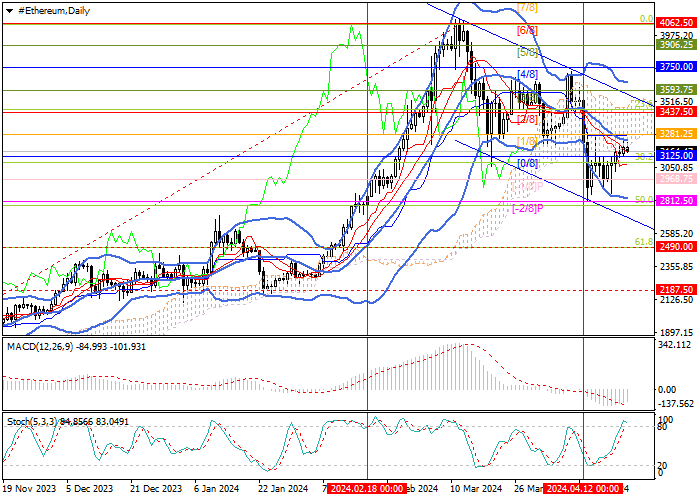Click the 1897.15 axis value
Viewport: 700px width, 500px height.
tap(676, 333)
